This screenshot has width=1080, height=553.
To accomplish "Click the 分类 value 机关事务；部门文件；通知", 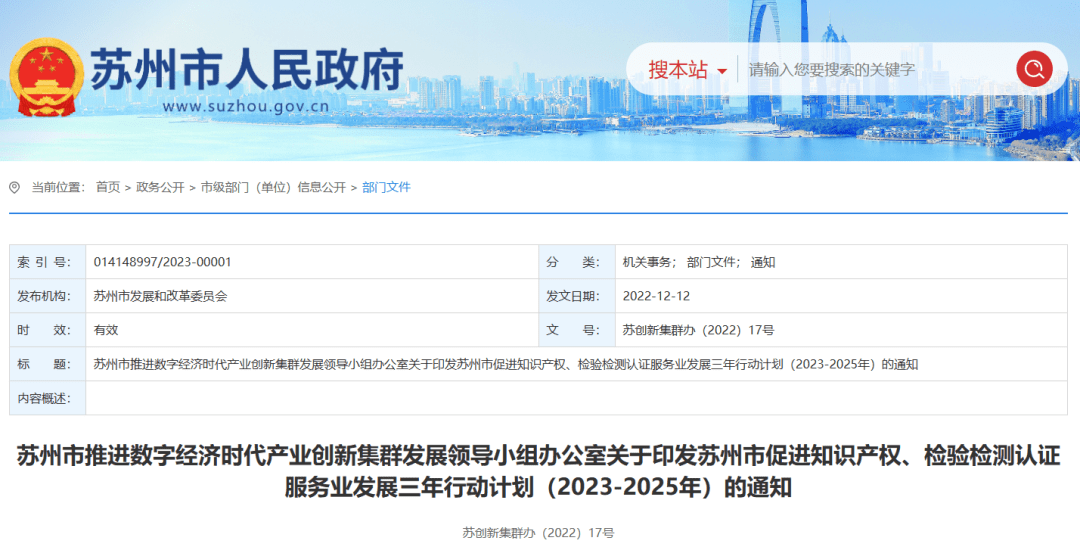I will [698, 262].
